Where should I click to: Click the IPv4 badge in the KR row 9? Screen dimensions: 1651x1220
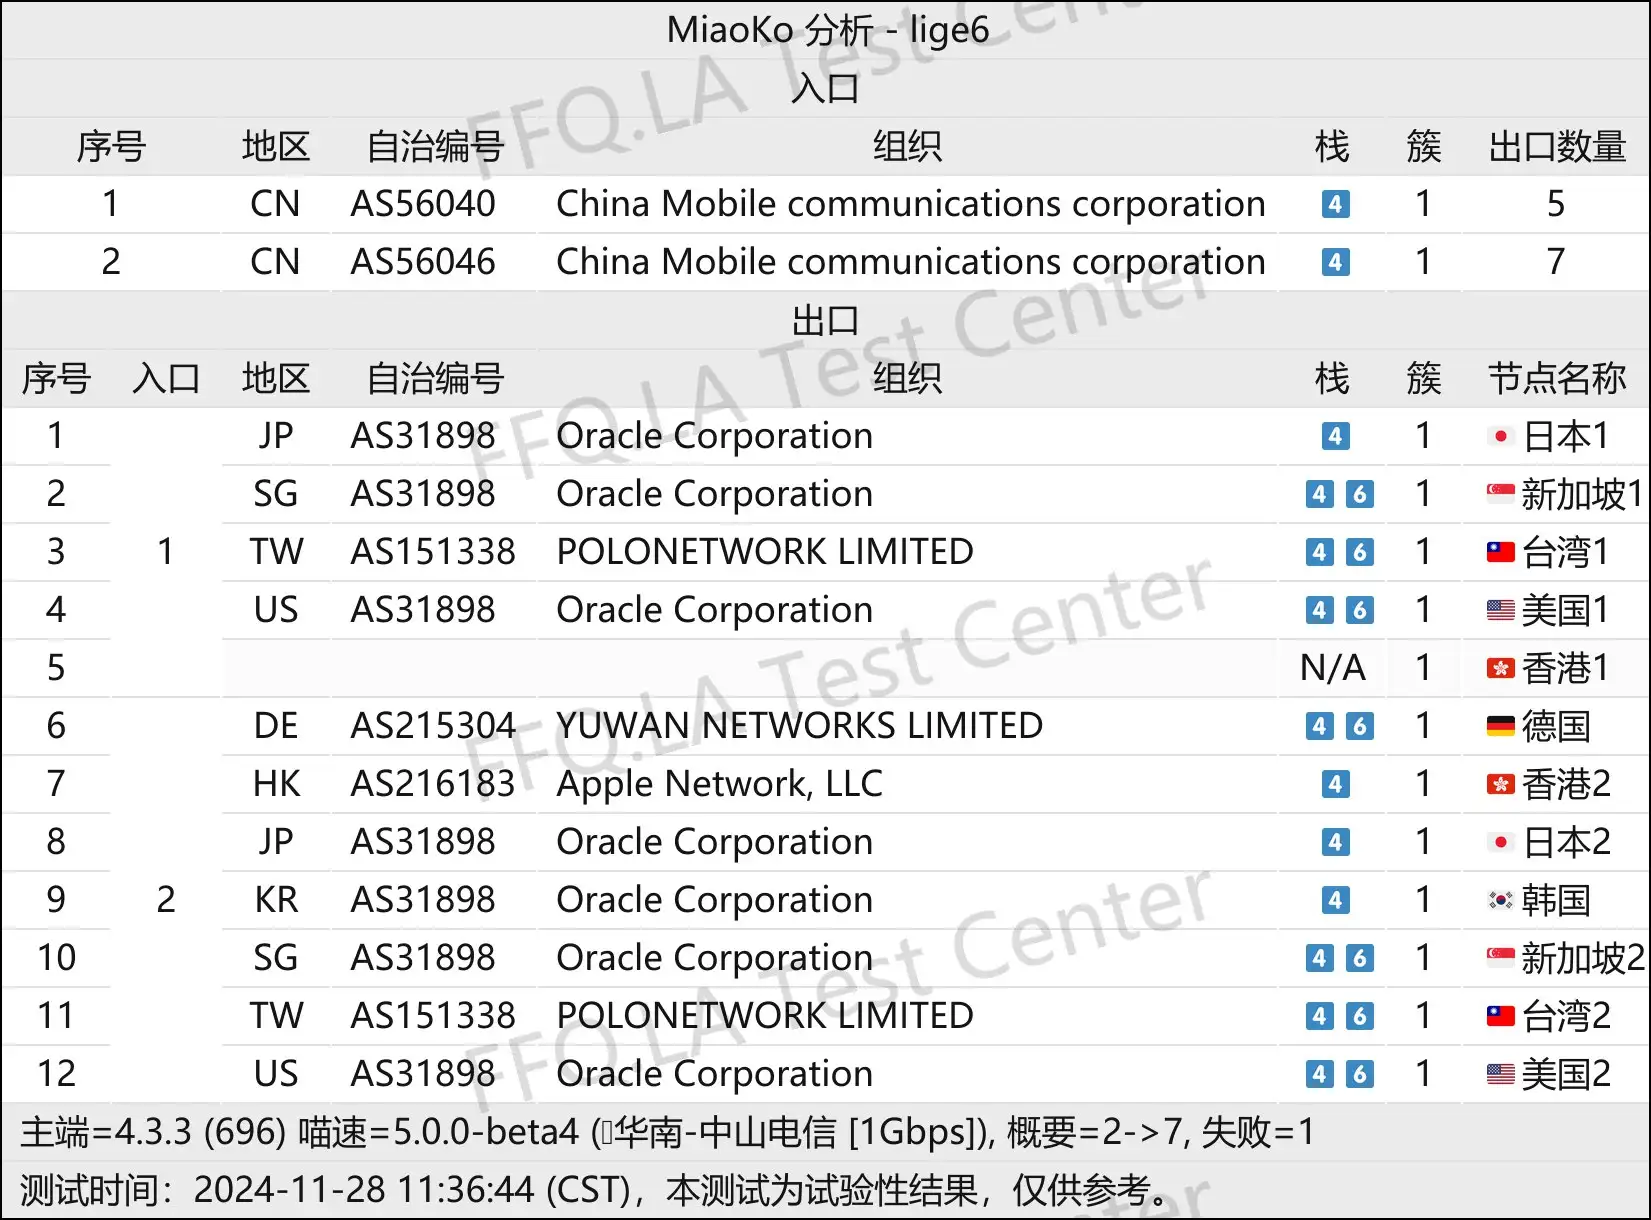(1335, 900)
